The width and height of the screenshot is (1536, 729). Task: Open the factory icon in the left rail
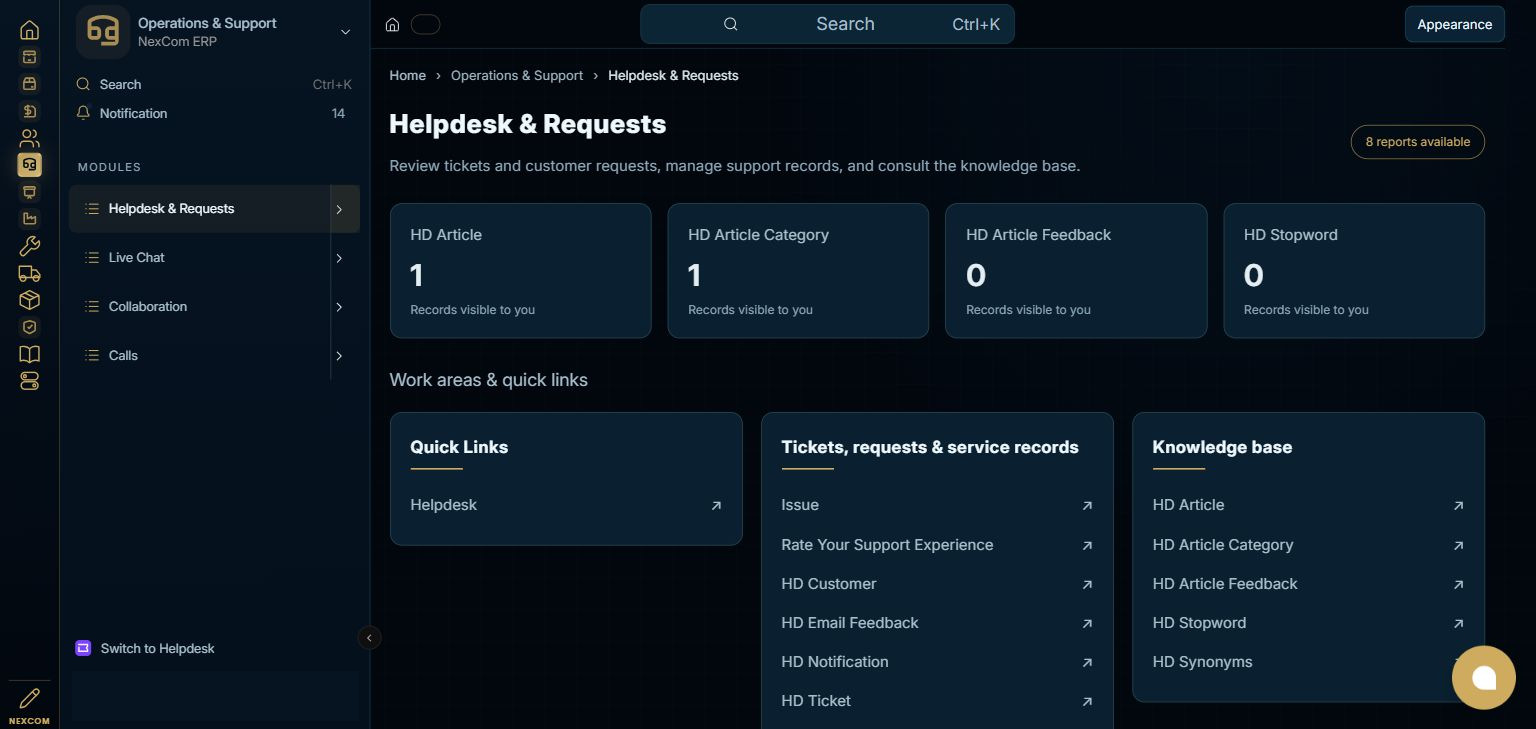coord(29,219)
